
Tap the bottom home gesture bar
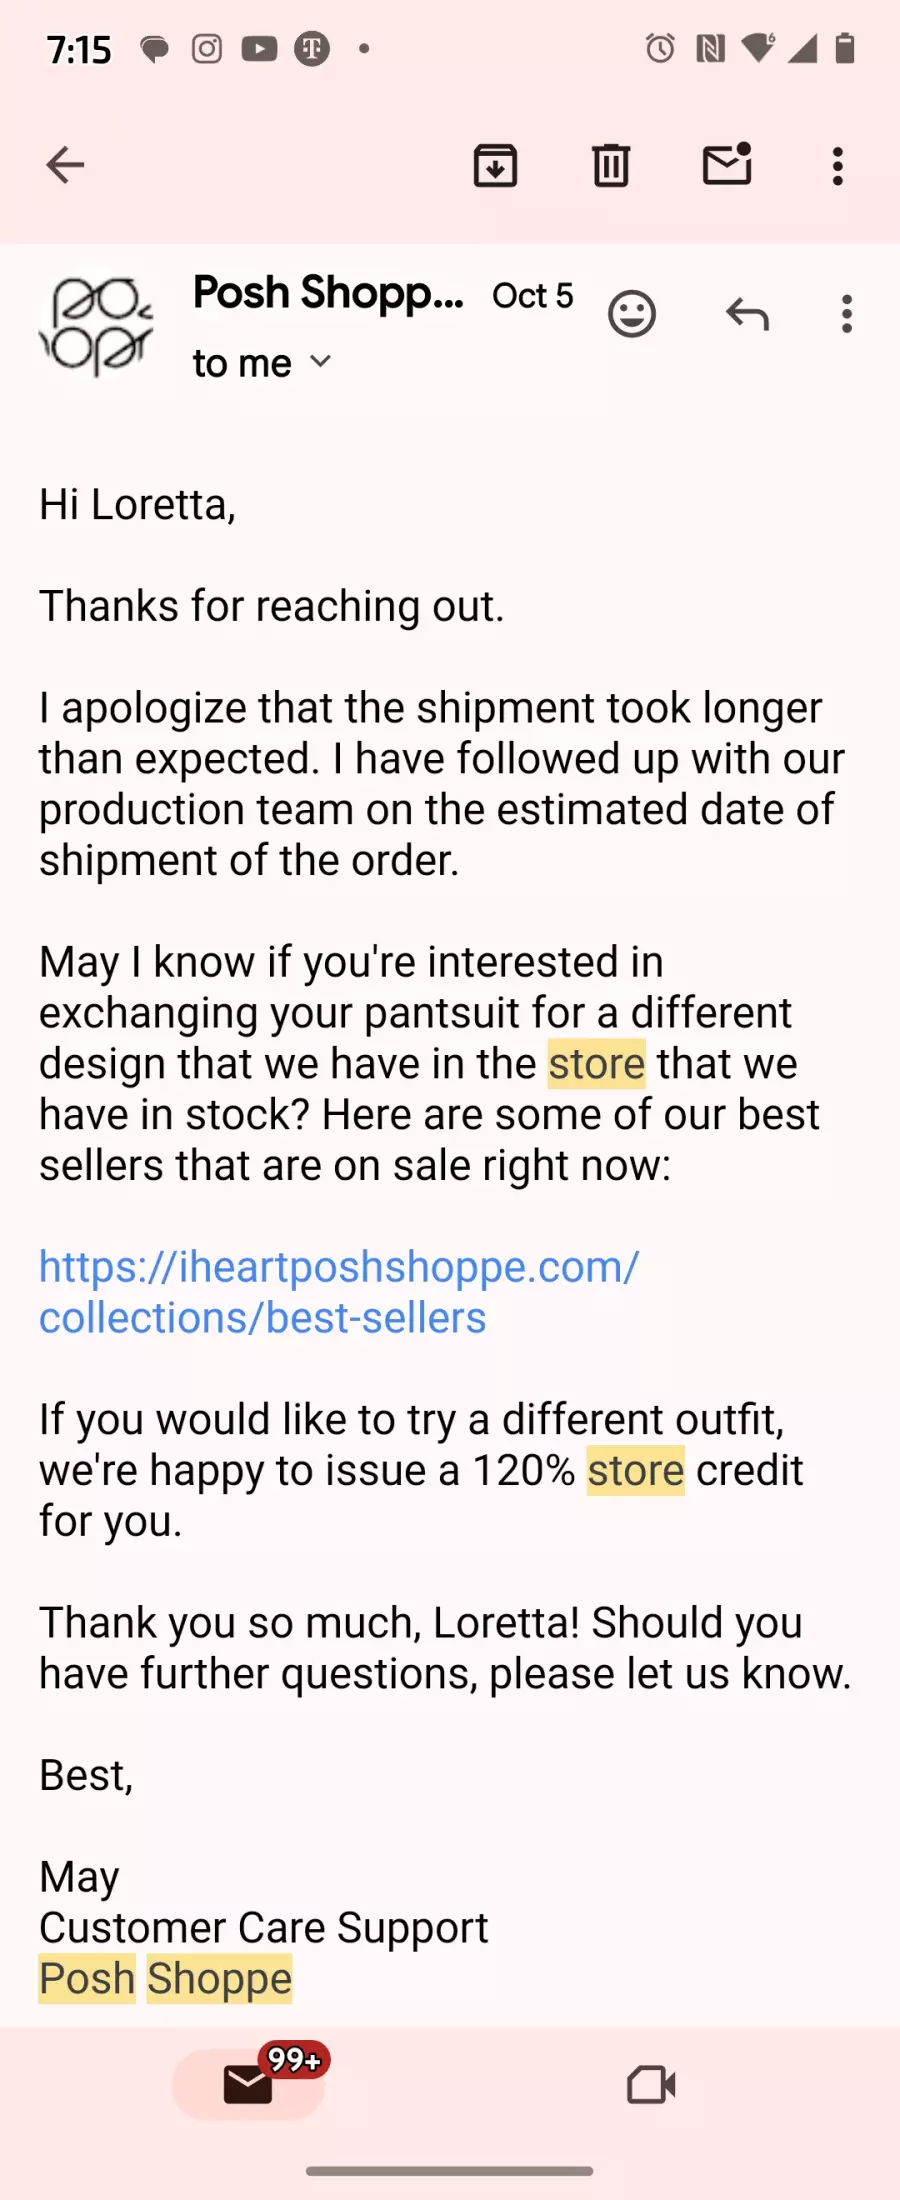(450, 2171)
